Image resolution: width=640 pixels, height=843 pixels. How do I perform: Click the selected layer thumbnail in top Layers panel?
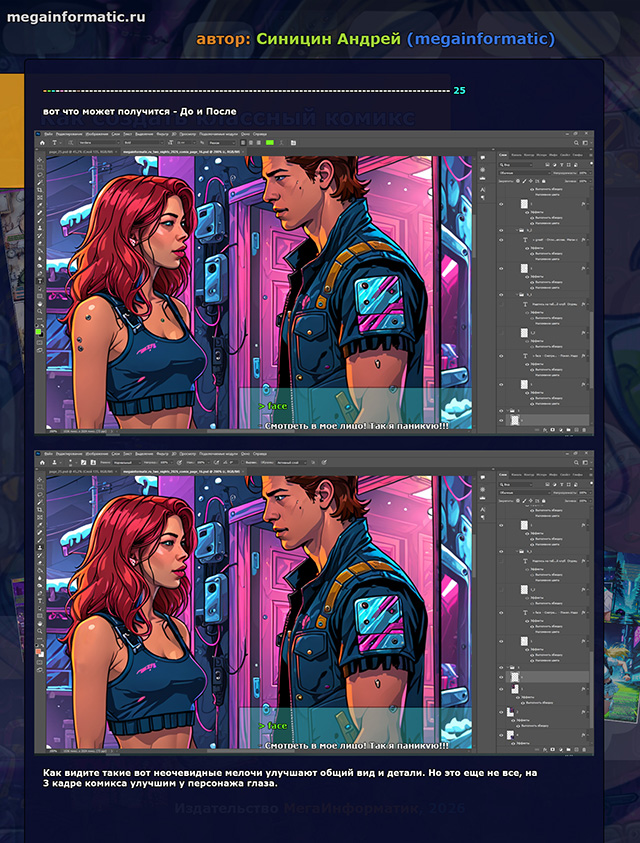pos(515,420)
